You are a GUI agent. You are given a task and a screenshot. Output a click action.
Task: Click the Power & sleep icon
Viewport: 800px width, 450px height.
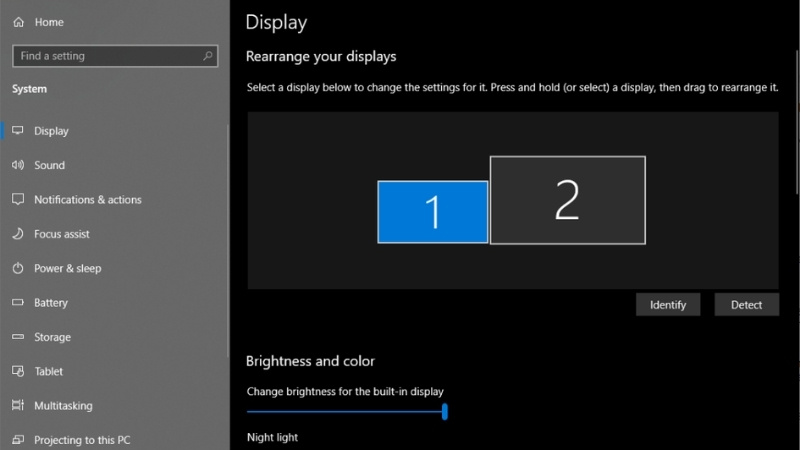[x=18, y=268]
